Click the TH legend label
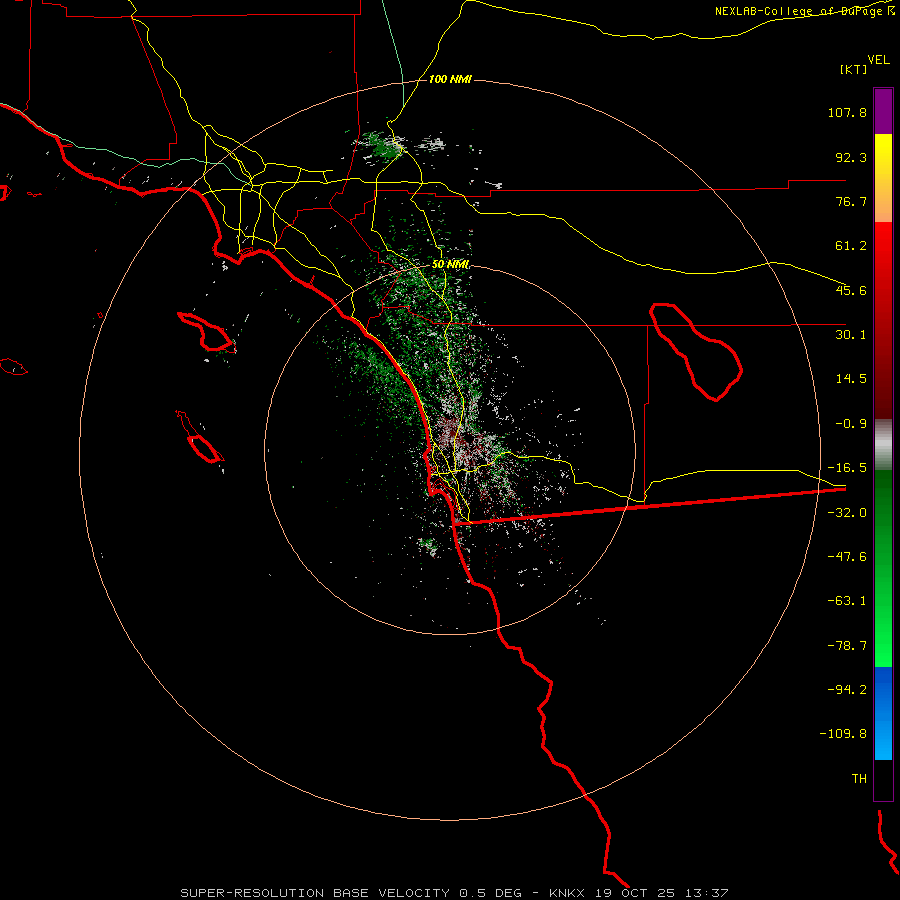 coord(859,779)
